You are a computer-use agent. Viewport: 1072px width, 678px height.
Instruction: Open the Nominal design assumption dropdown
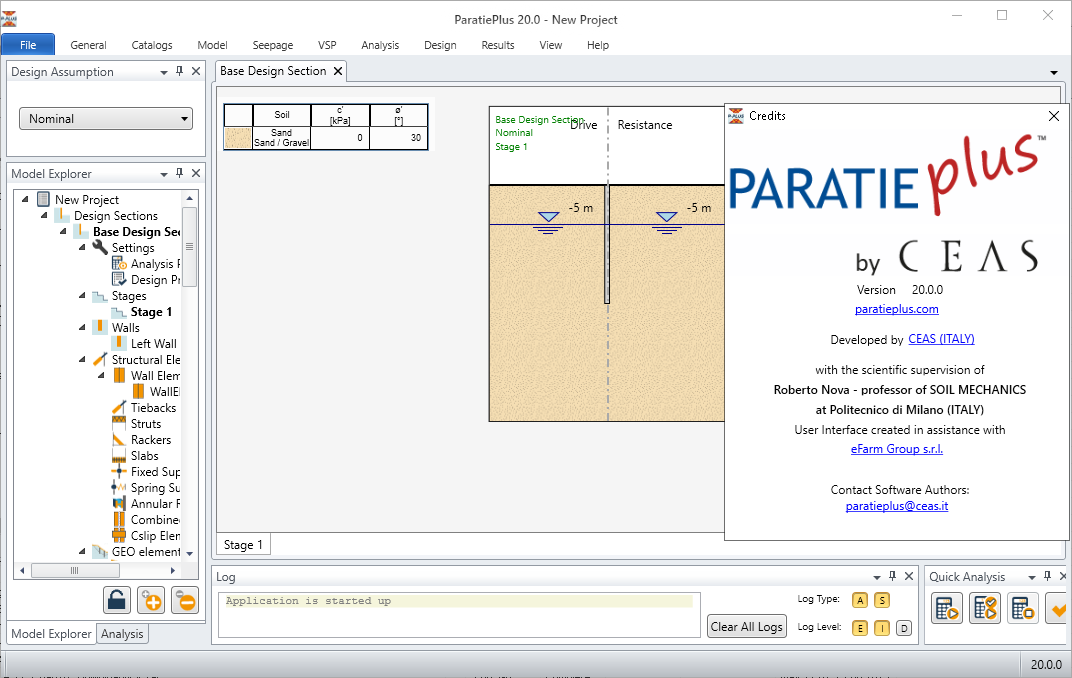(187, 118)
